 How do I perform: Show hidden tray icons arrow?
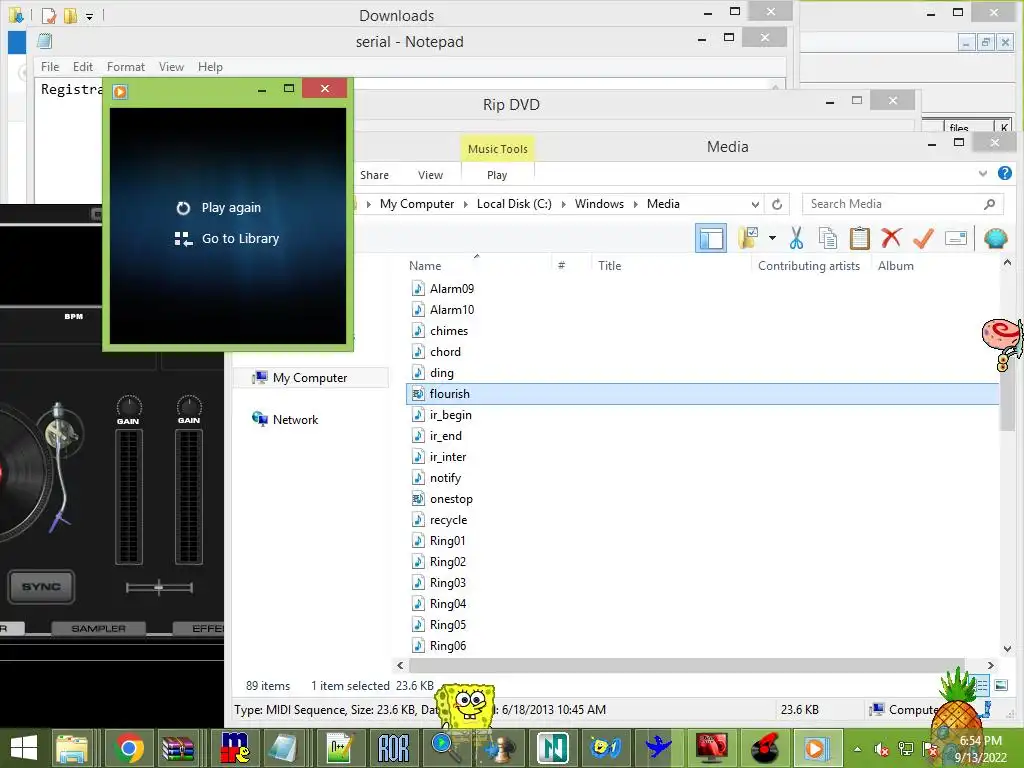[x=857, y=749]
